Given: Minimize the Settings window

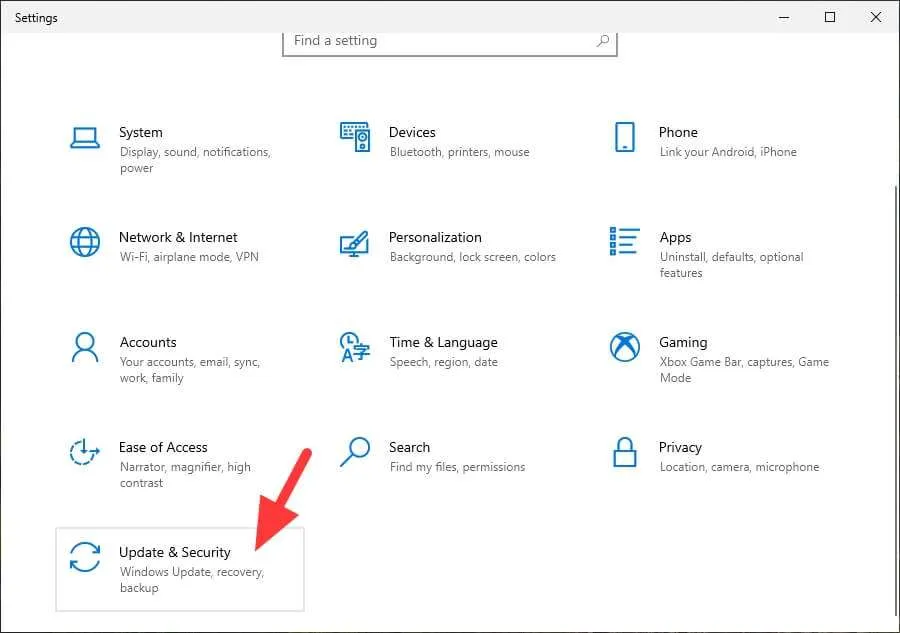Looking at the screenshot, I should [x=783, y=17].
